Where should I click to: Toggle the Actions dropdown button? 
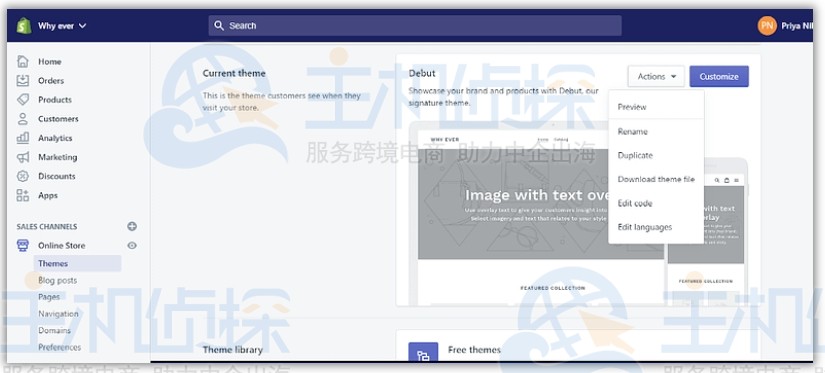pos(656,76)
